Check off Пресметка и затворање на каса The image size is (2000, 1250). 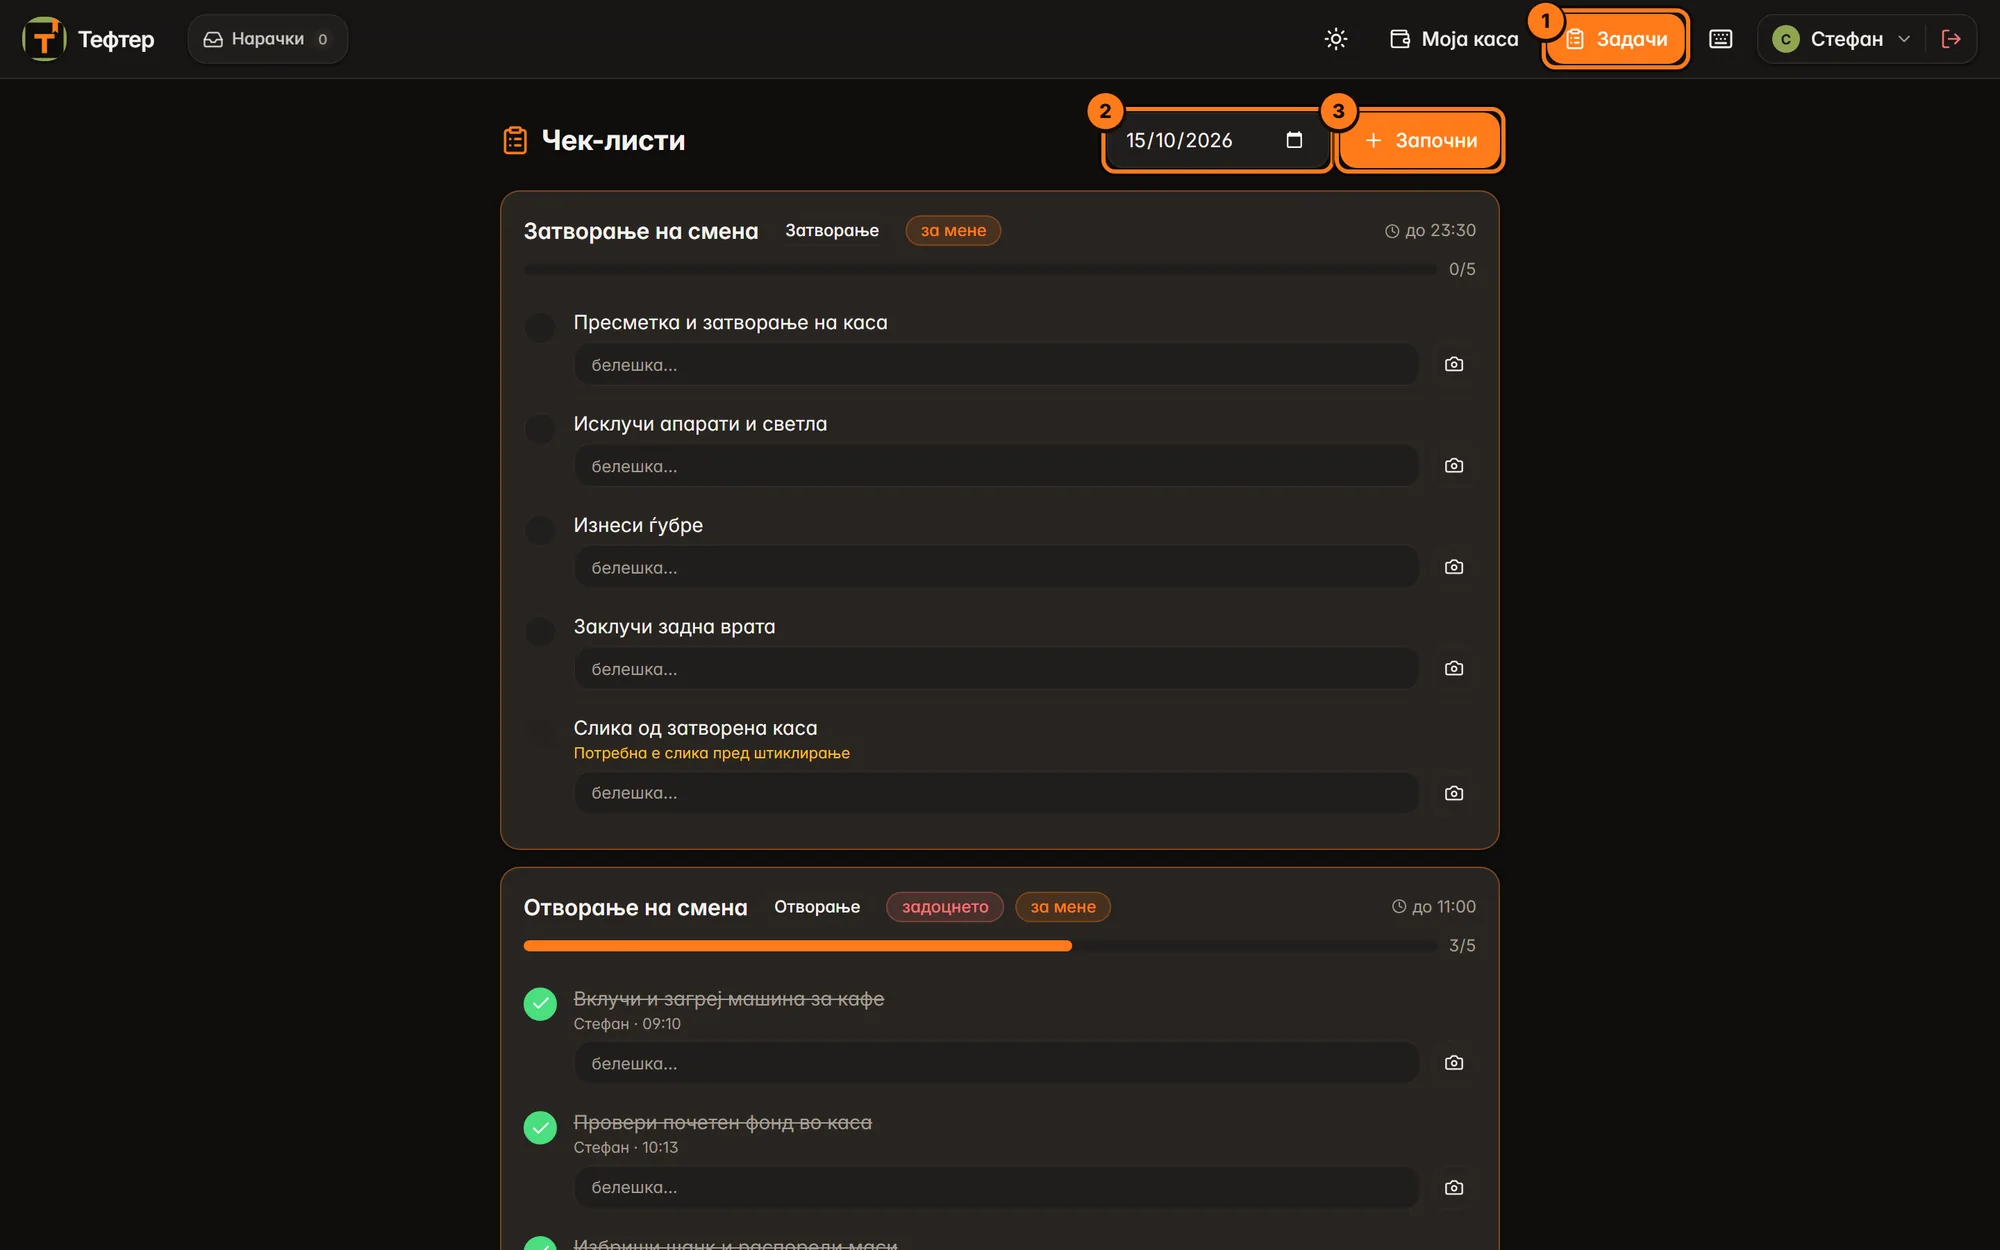[540, 327]
